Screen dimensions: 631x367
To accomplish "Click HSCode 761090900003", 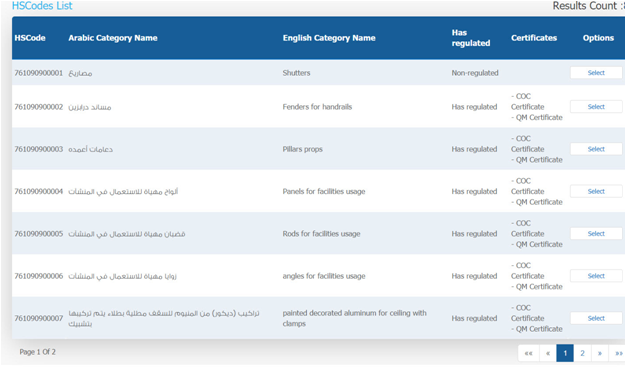I will click(x=39, y=149).
